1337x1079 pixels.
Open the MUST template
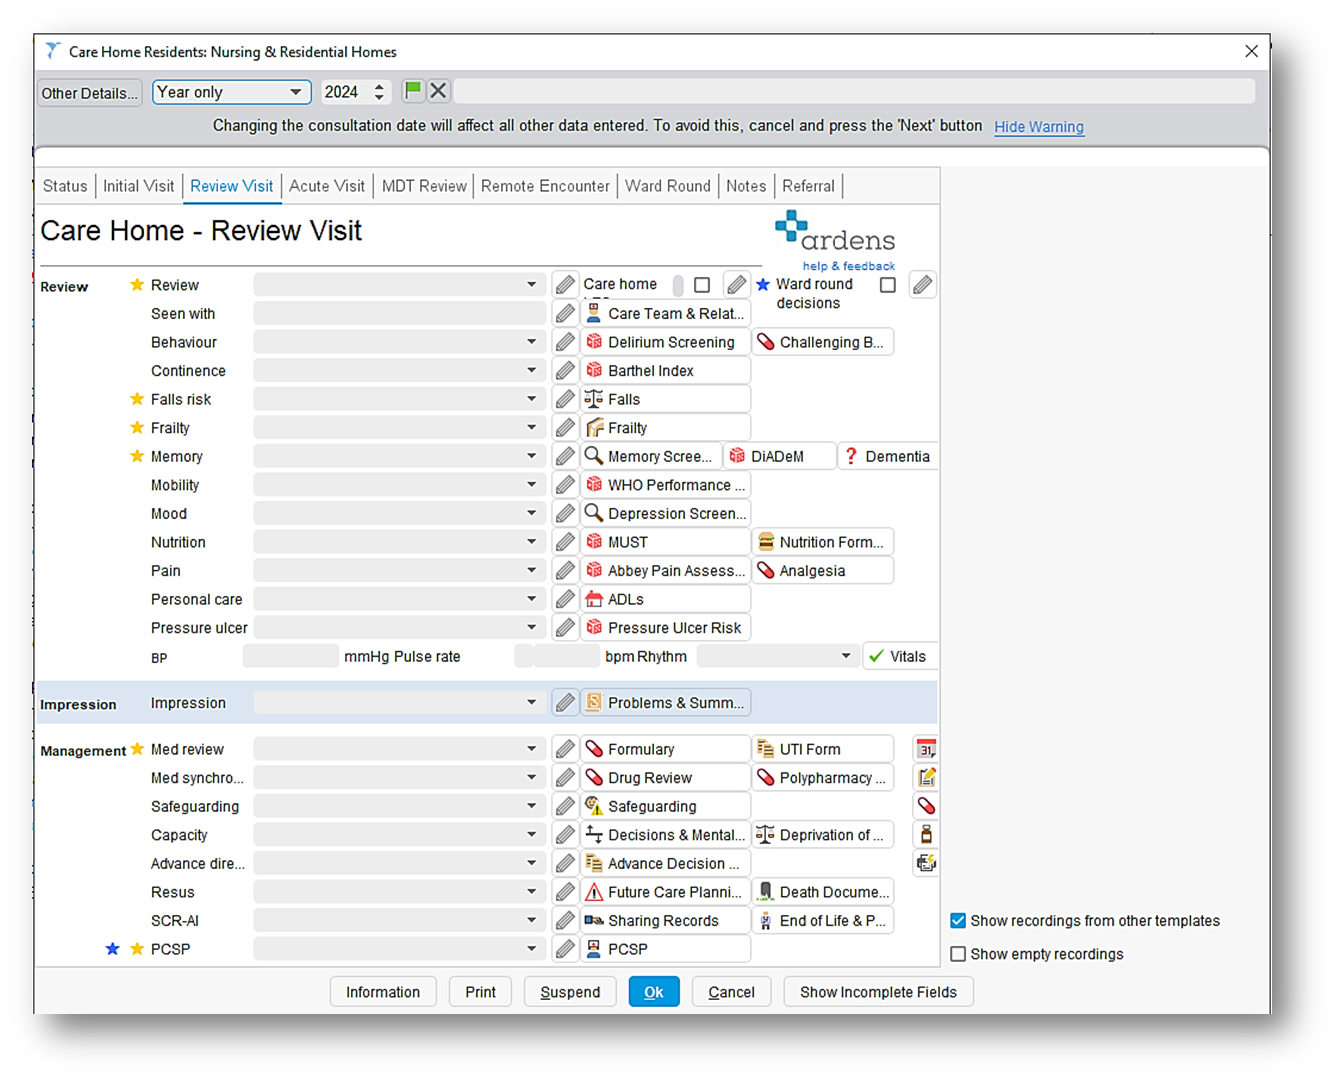click(665, 542)
